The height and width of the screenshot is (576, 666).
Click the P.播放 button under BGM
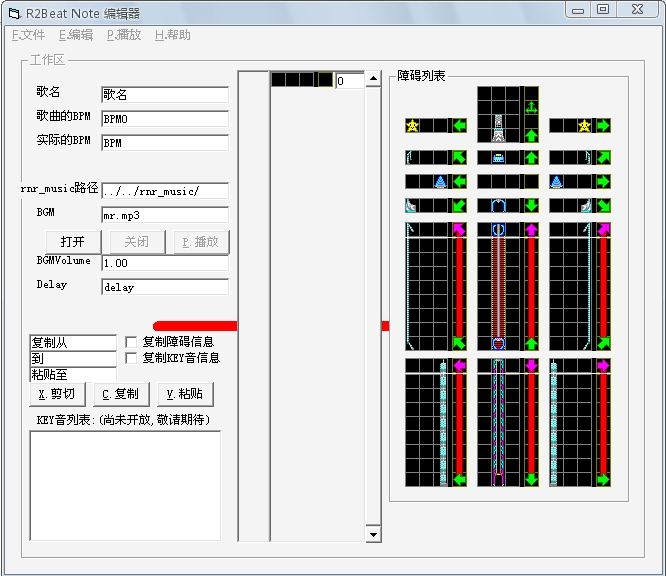(x=201, y=242)
